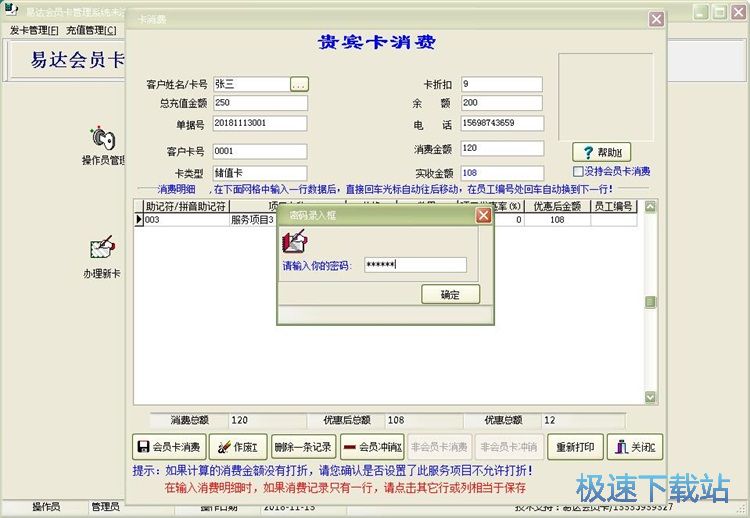Screen dimensions: 750x518
Task: Click the 客户卡号 field 0001
Action: [x=260, y=151]
